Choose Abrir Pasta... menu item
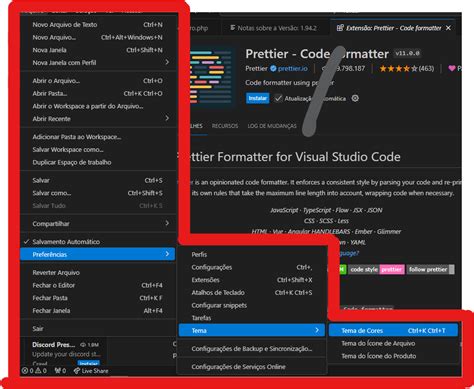The width and height of the screenshot is (474, 389). click(x=98, y=93)
